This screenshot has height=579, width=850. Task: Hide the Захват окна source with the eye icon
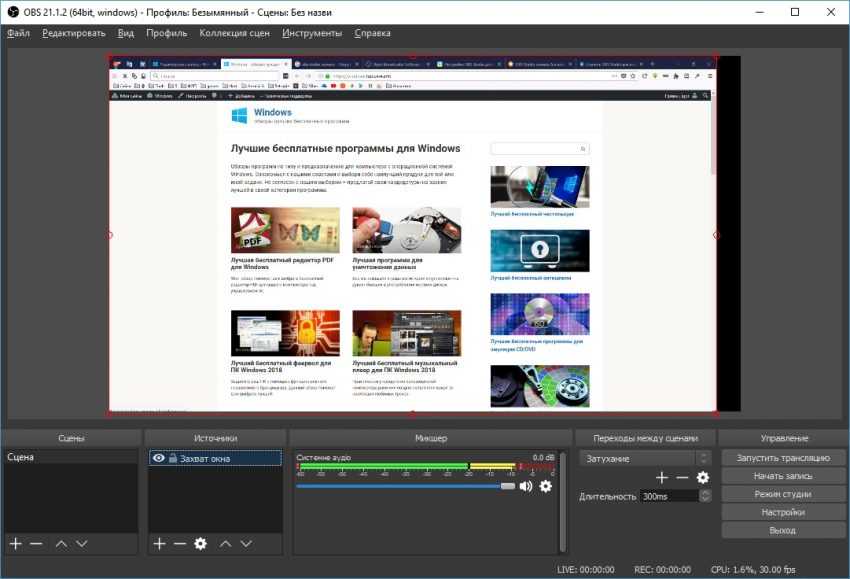pyautogui.click(x=158, y=457)
